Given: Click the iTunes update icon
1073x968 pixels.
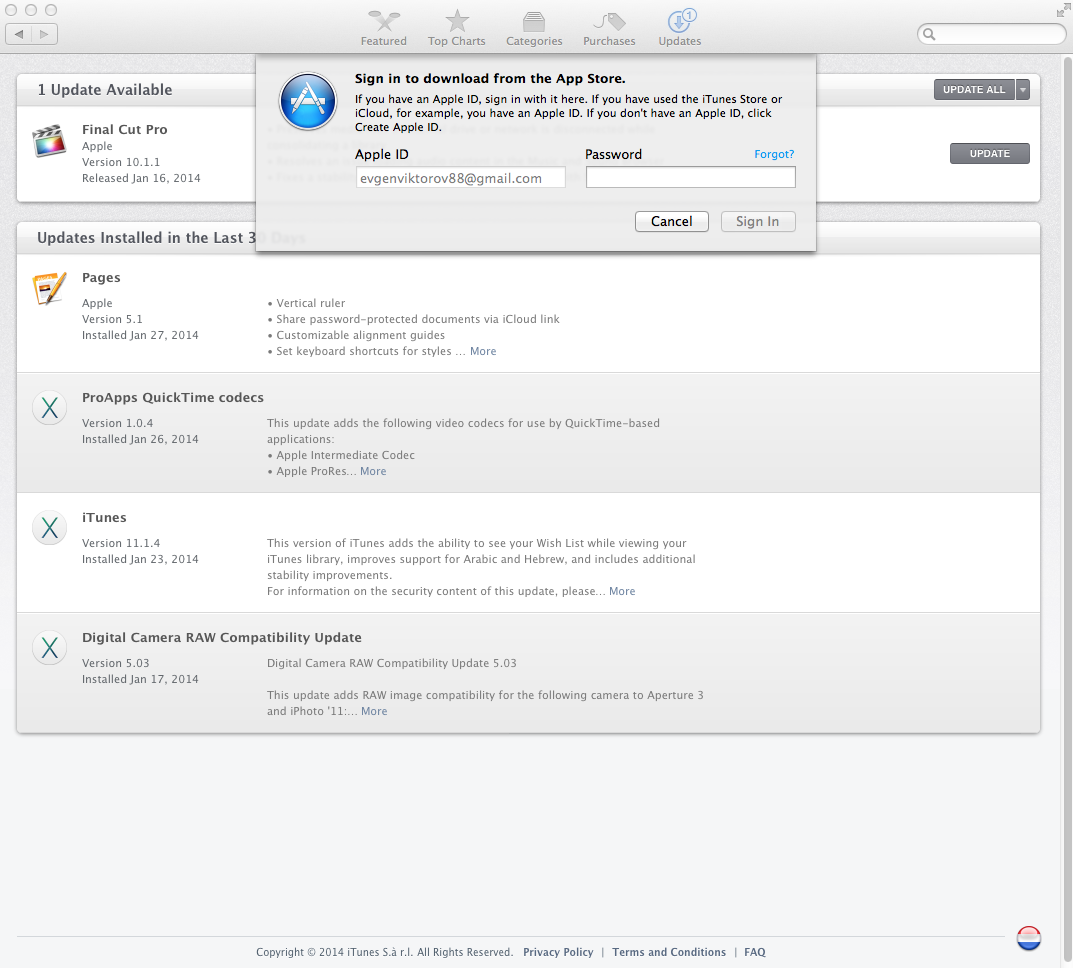Looking at the screenshot, I should pyautogui.click(x=49, y=527).
